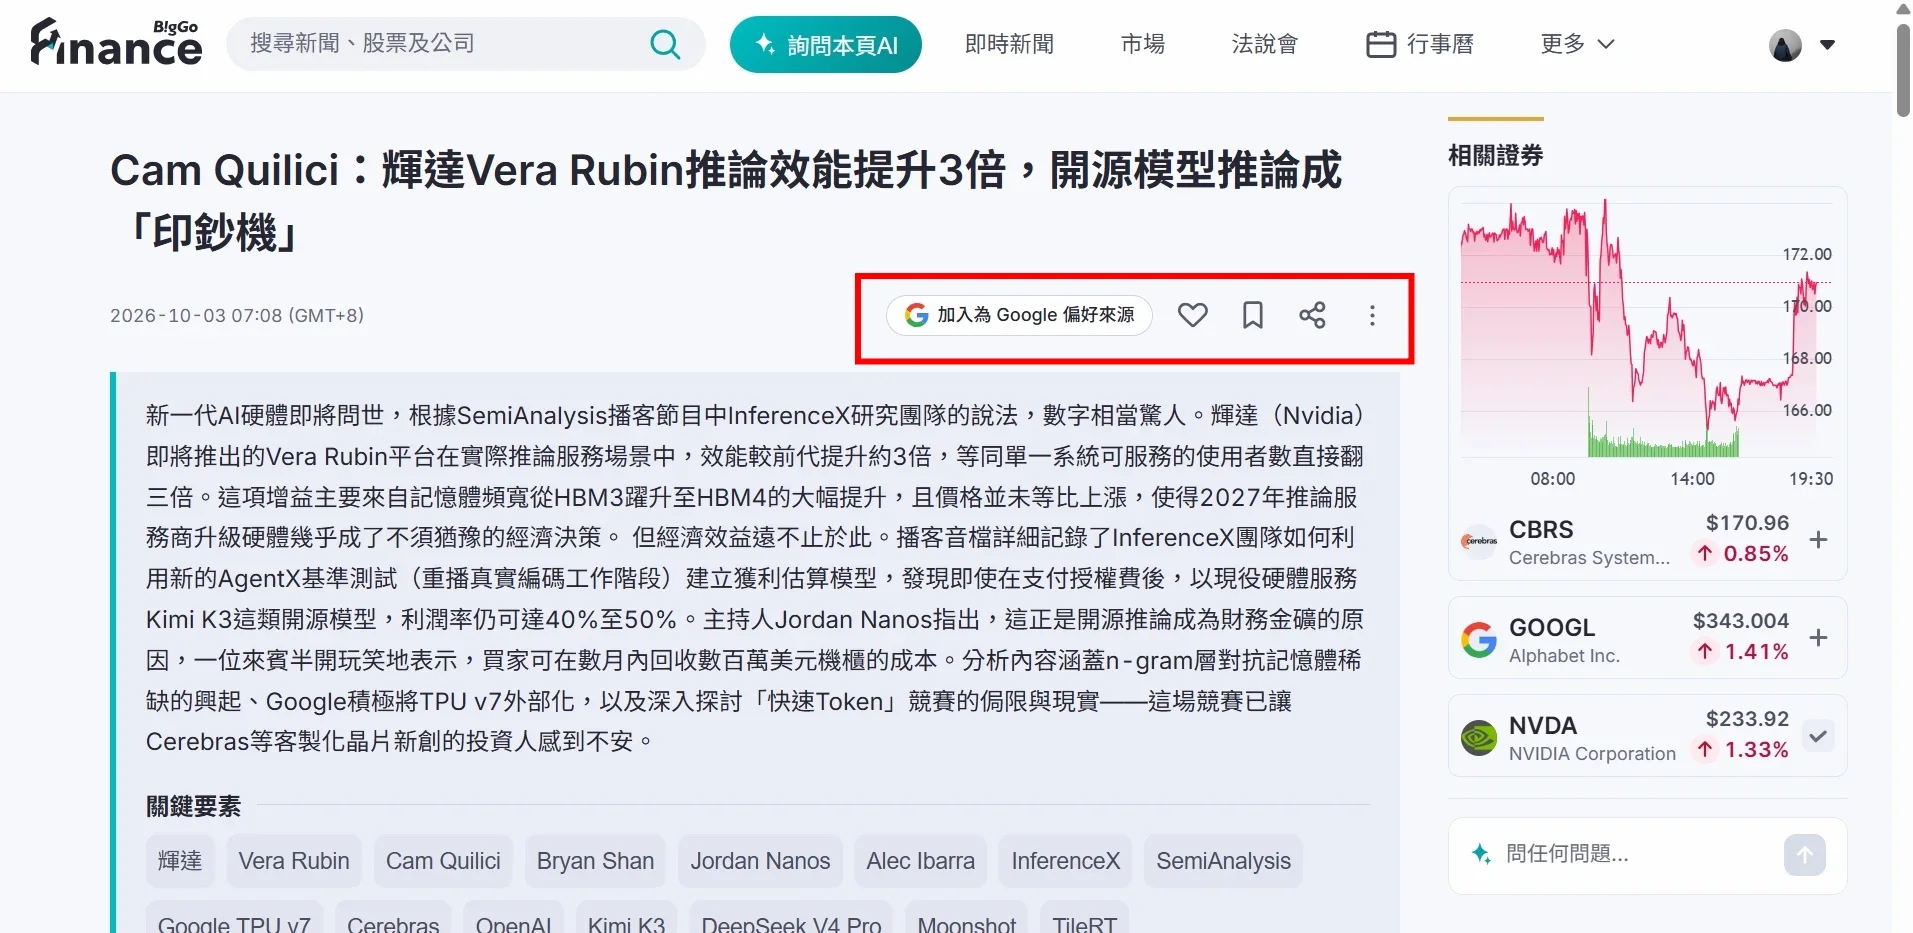Open the share icon options
Viewport: 1913px width, 933px height.
pyautogui.click(x=1312, y=315)
